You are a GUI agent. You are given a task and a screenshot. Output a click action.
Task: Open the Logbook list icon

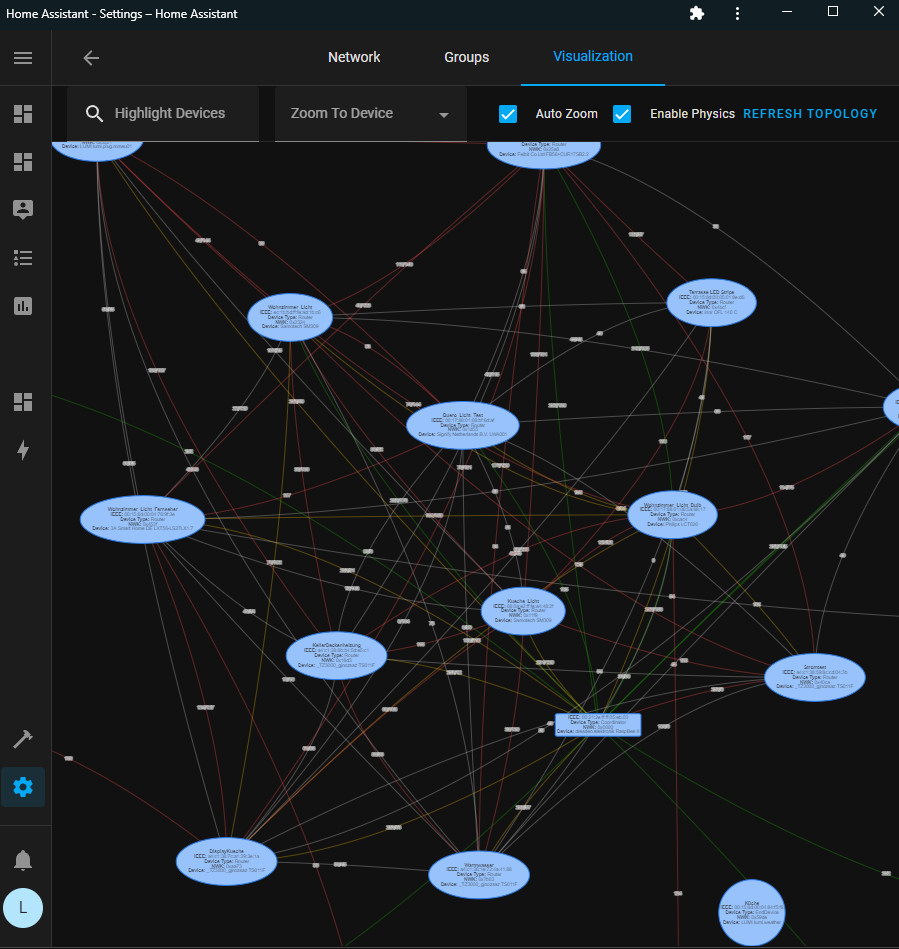(23, 258)
